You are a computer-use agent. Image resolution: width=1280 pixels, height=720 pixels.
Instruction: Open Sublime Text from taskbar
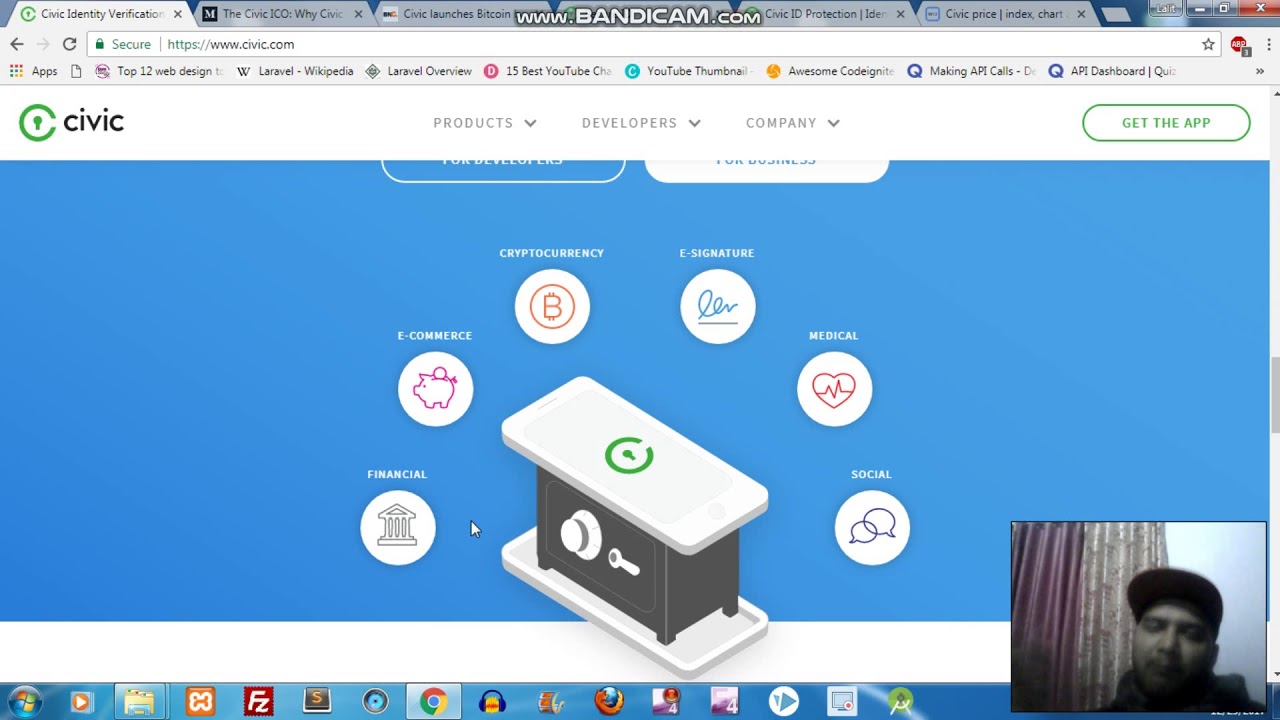click(316, 701)
